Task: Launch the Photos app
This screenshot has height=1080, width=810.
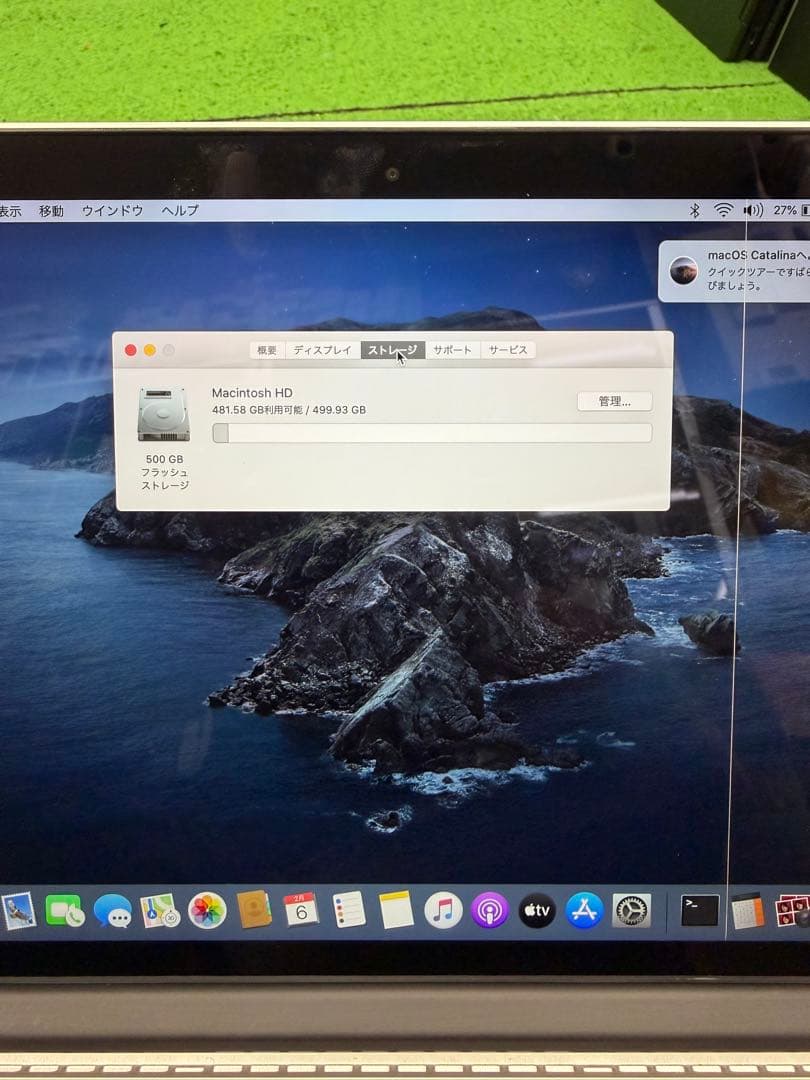Action: click(207, 911)
